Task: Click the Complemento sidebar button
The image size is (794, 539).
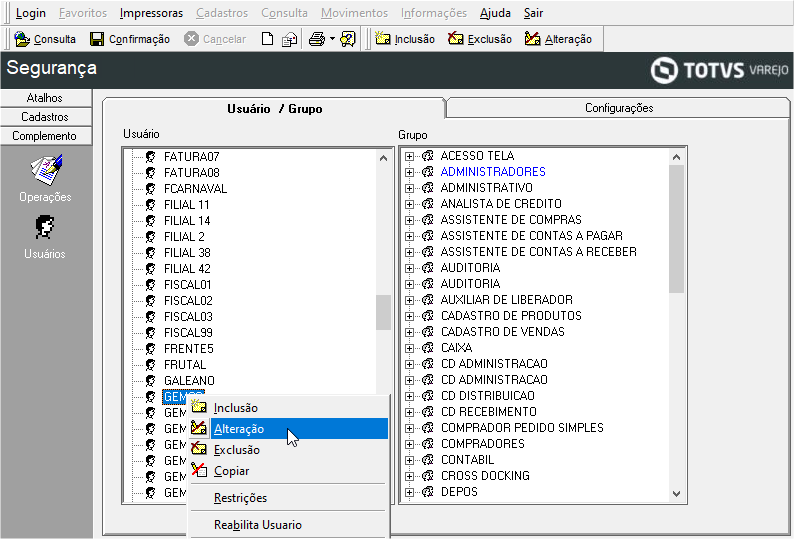Action: click(46, 136)
